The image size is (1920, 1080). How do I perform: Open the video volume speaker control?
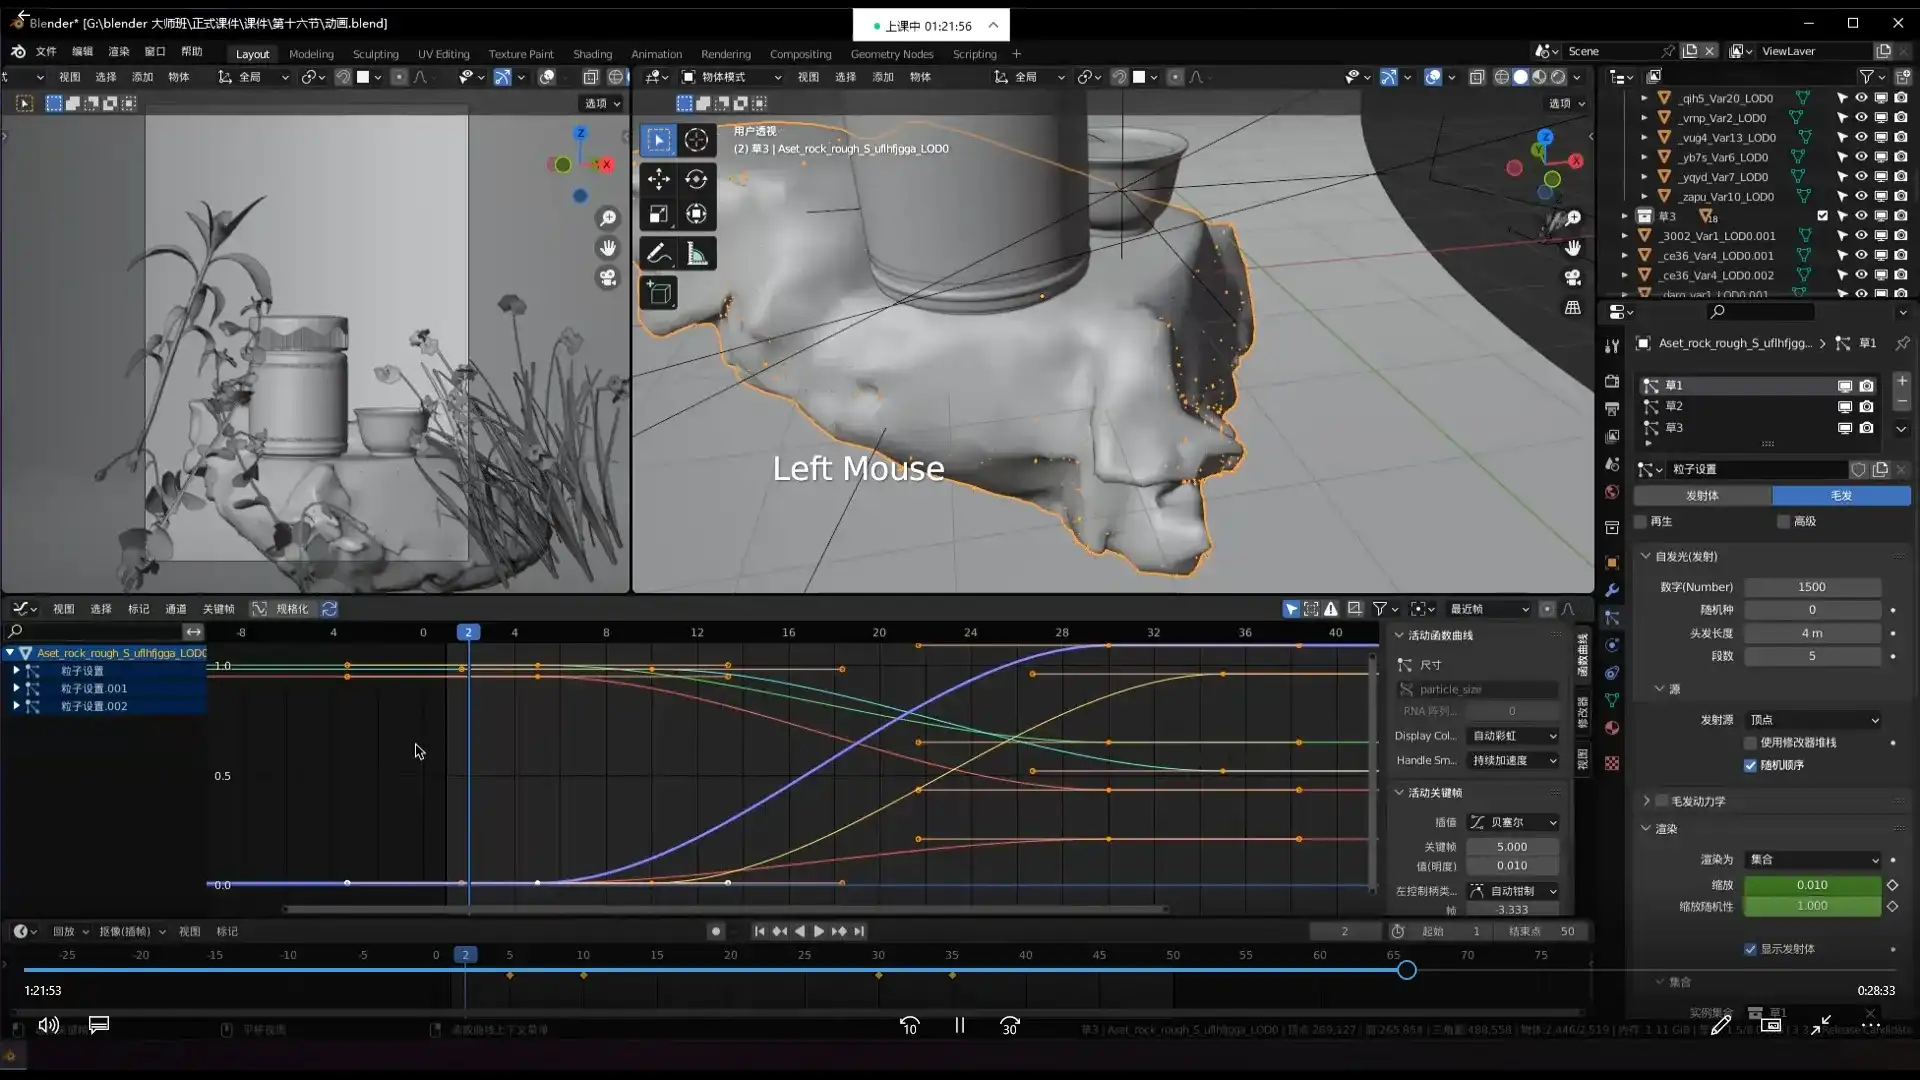48,1025
